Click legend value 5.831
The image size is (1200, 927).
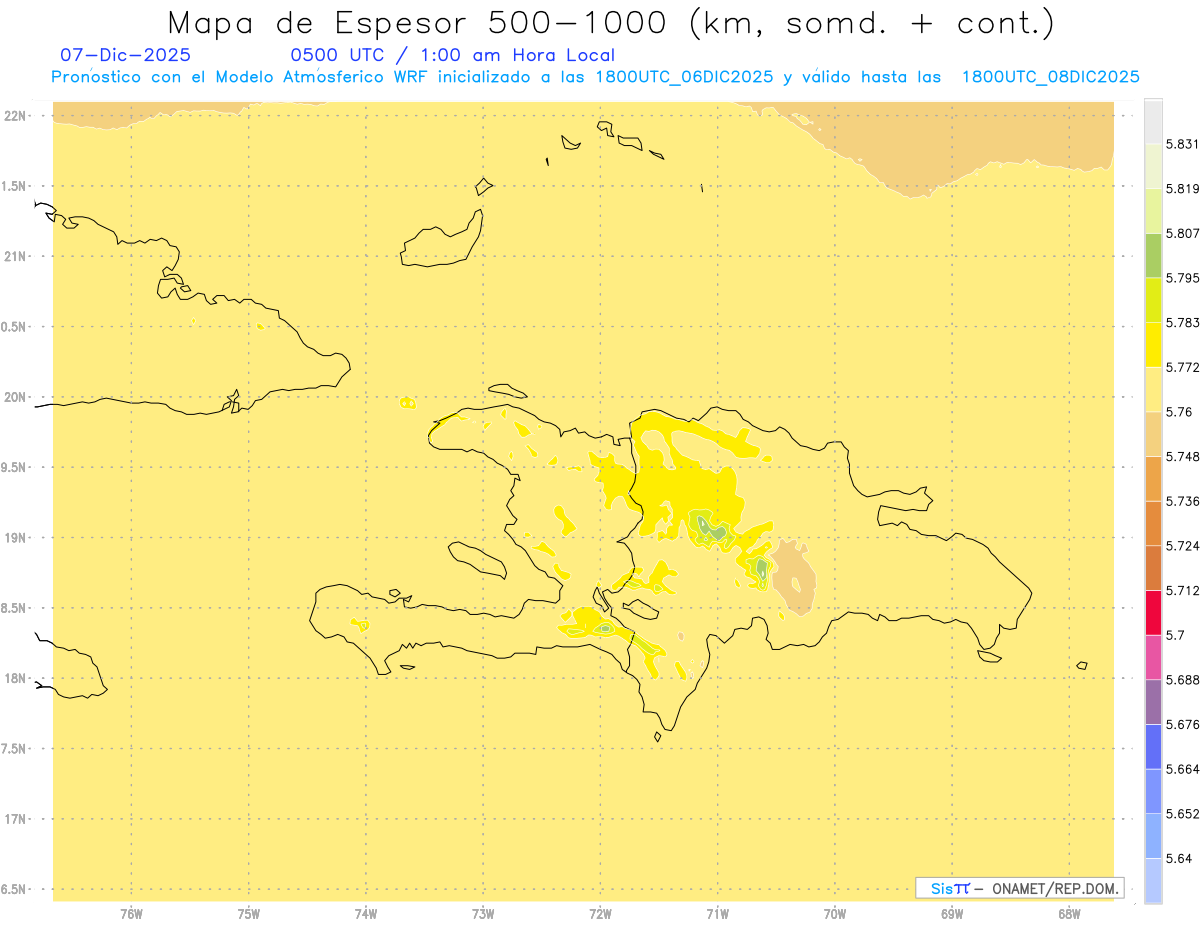point(1184,144)
